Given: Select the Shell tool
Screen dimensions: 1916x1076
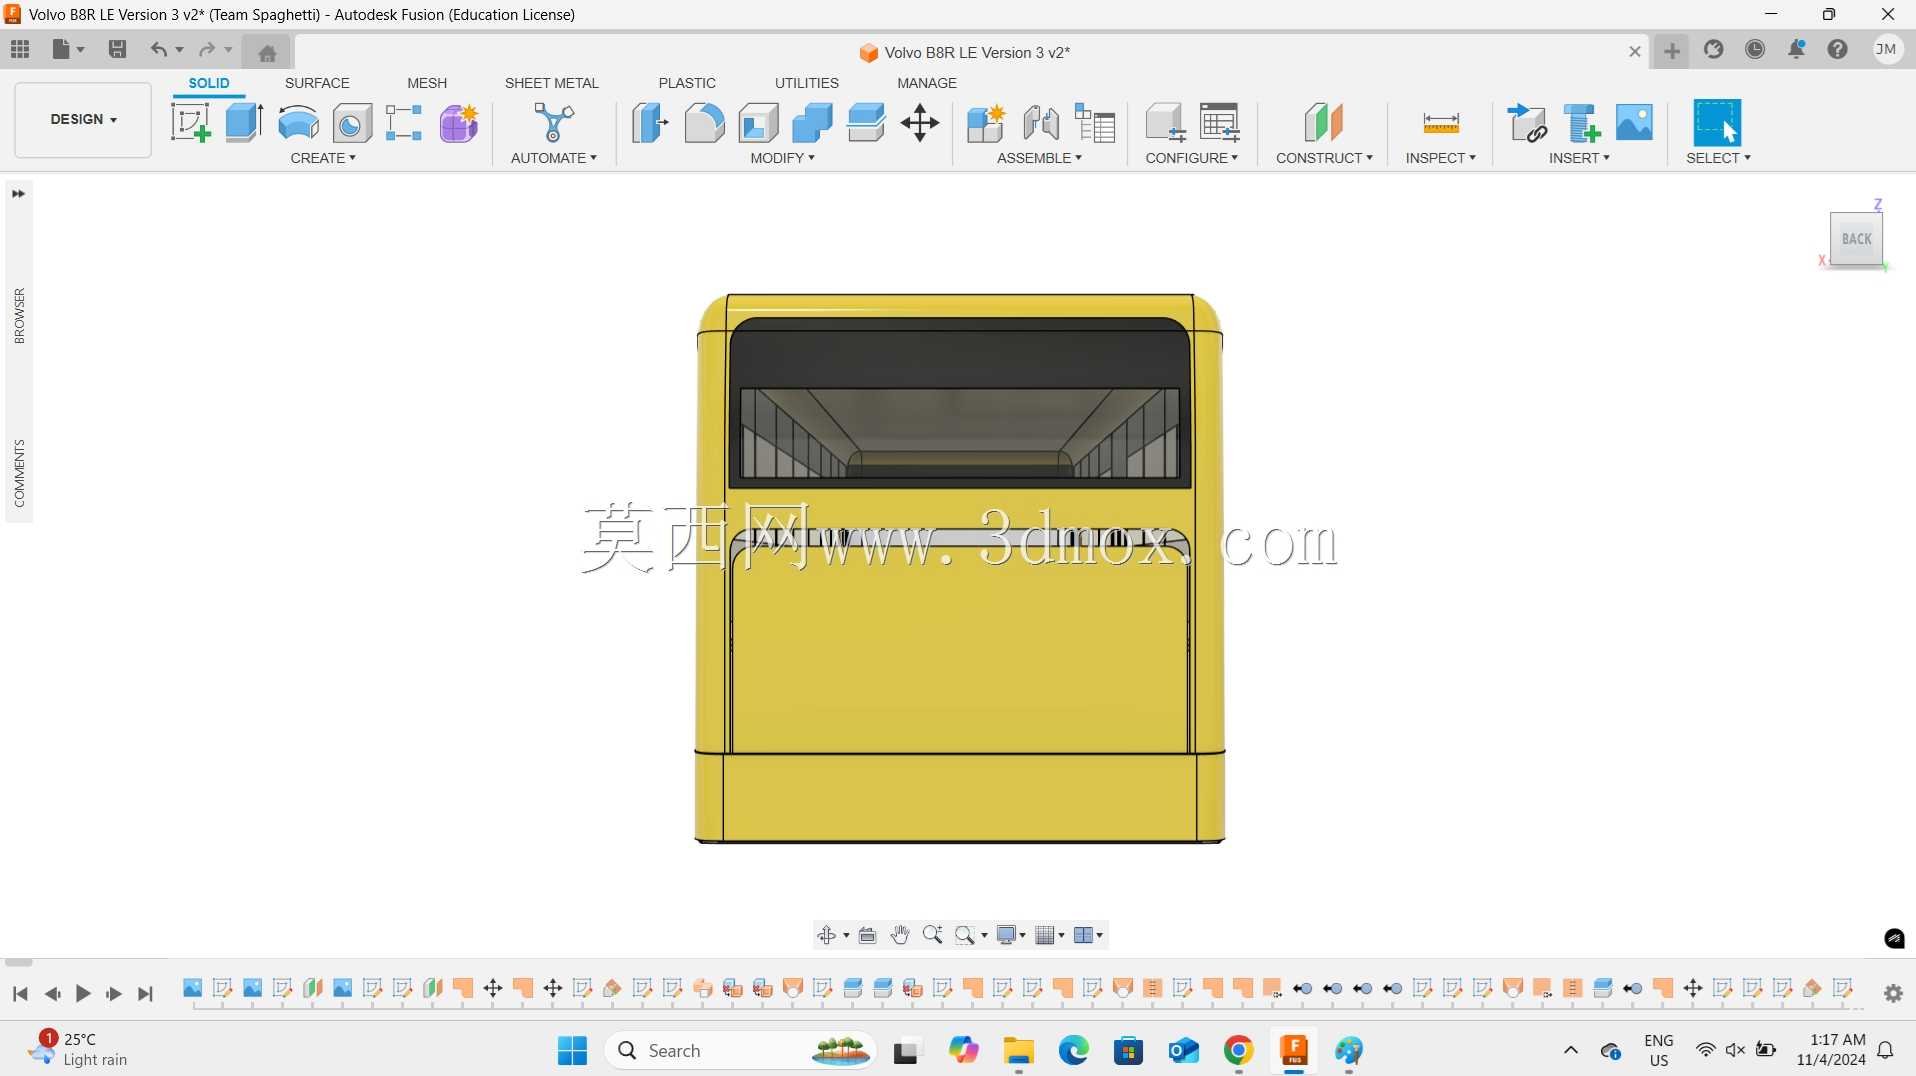Looking at the screenshot, I should [758, 123].
